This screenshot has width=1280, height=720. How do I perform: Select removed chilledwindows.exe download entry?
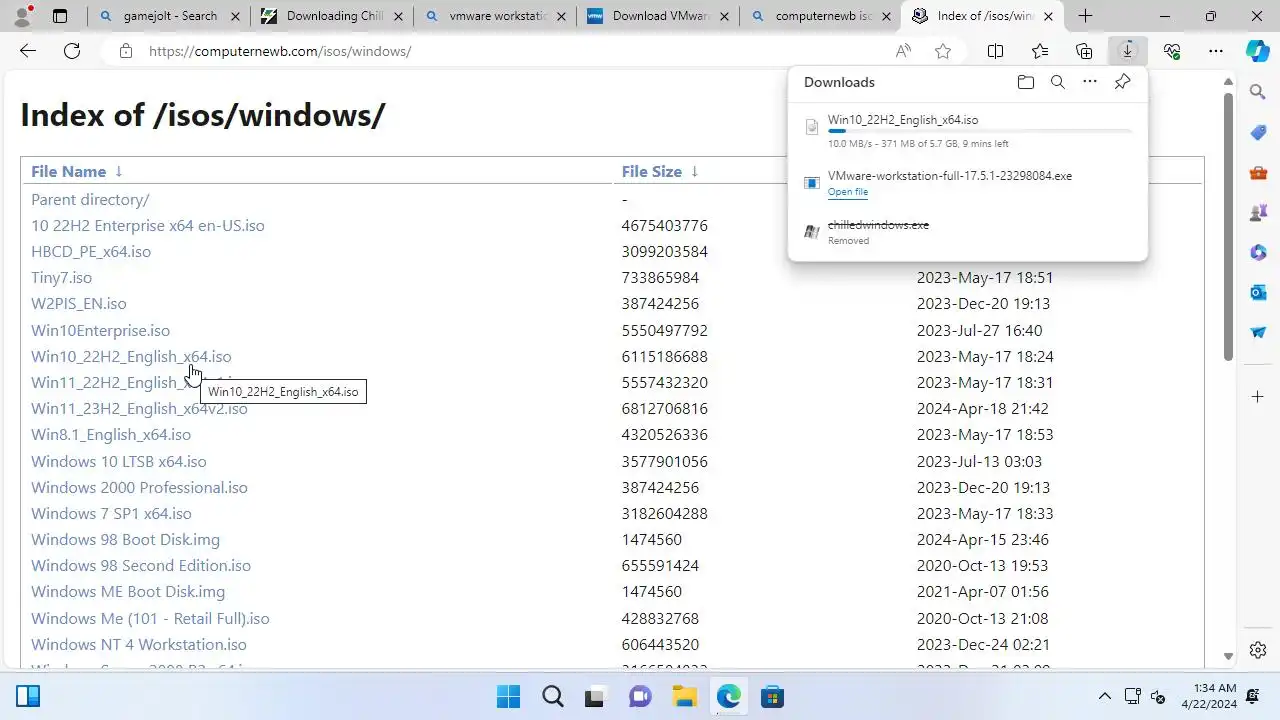tap(967, 232)
